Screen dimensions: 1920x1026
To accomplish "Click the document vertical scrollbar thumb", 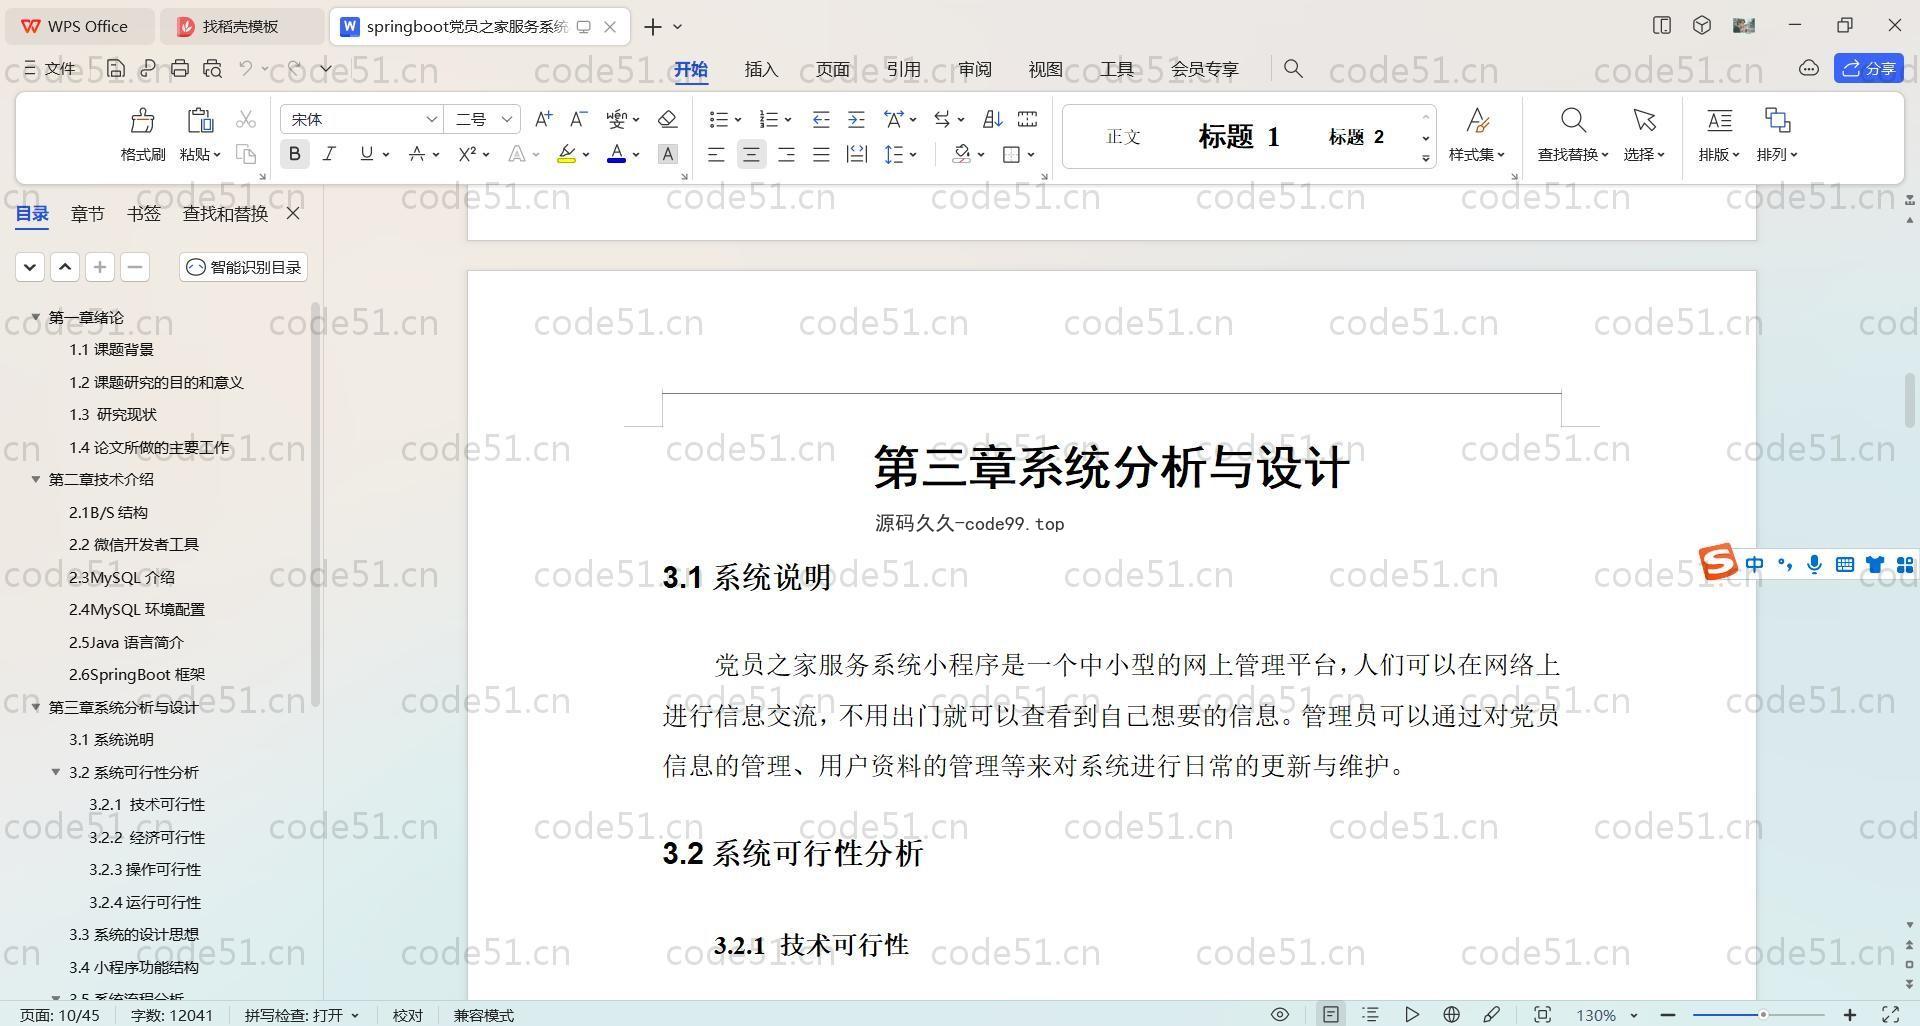I will (x=1909, y=400).
